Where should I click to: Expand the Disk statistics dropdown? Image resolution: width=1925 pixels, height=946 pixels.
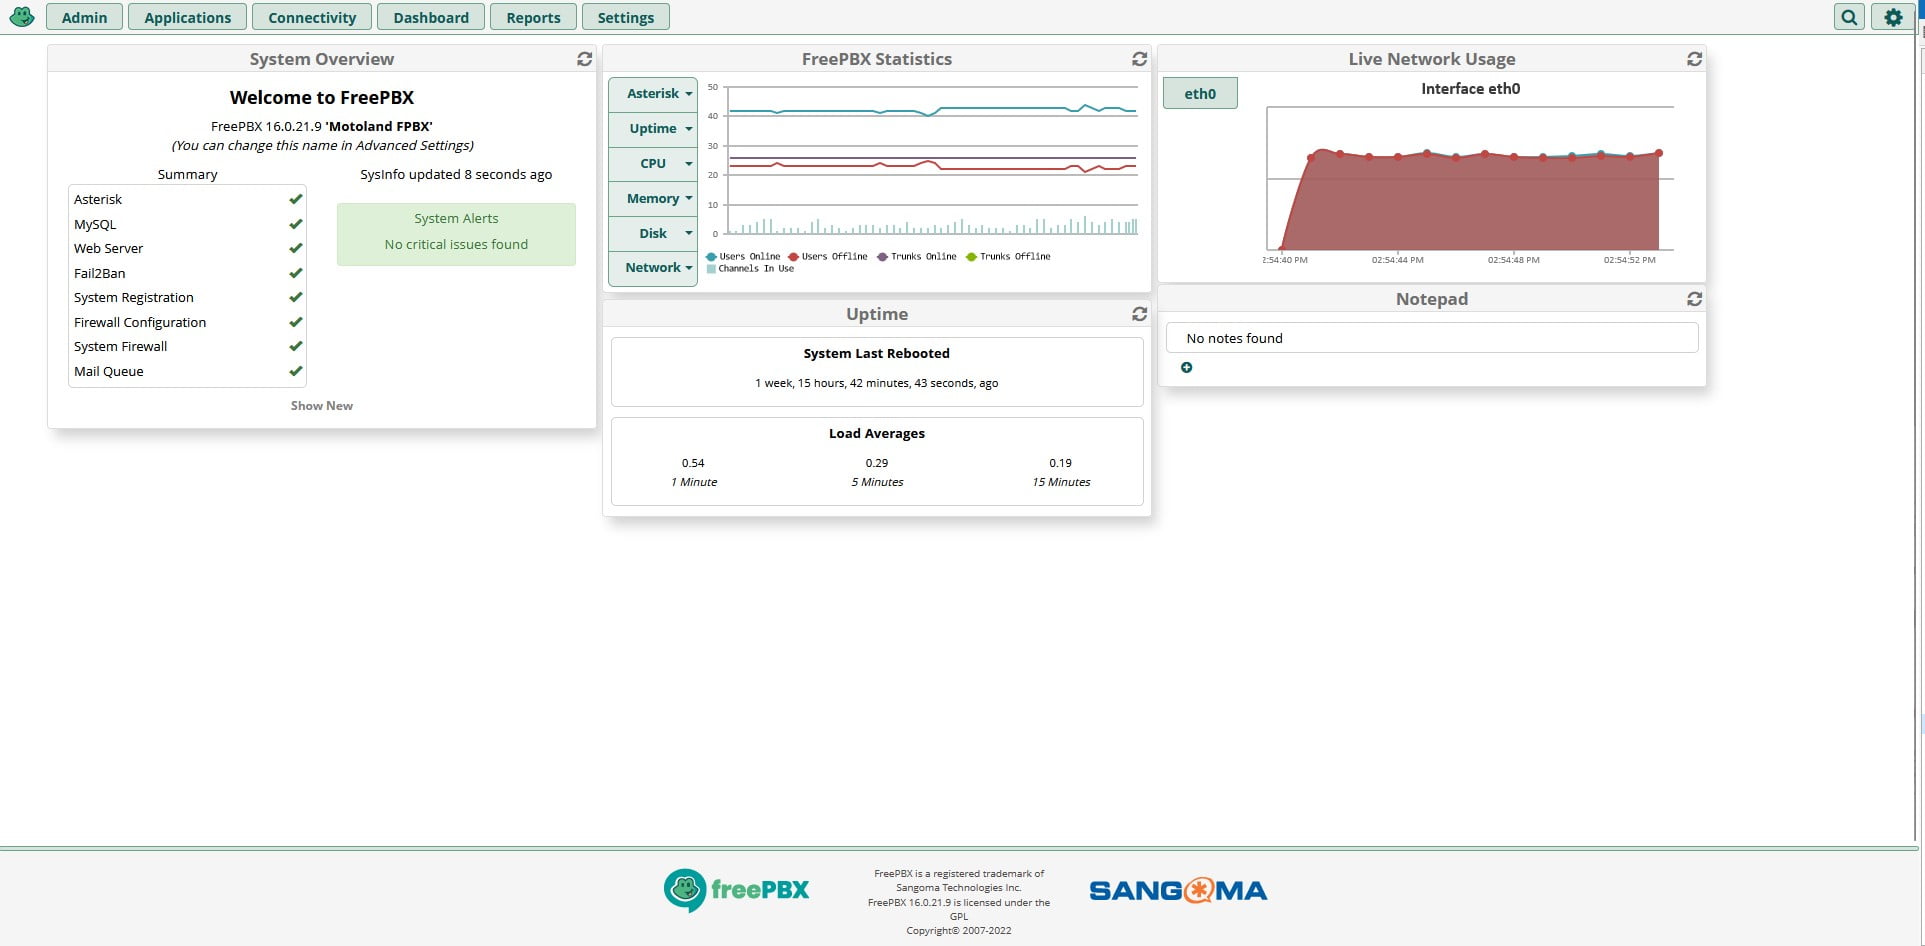[x=653, y=233]
